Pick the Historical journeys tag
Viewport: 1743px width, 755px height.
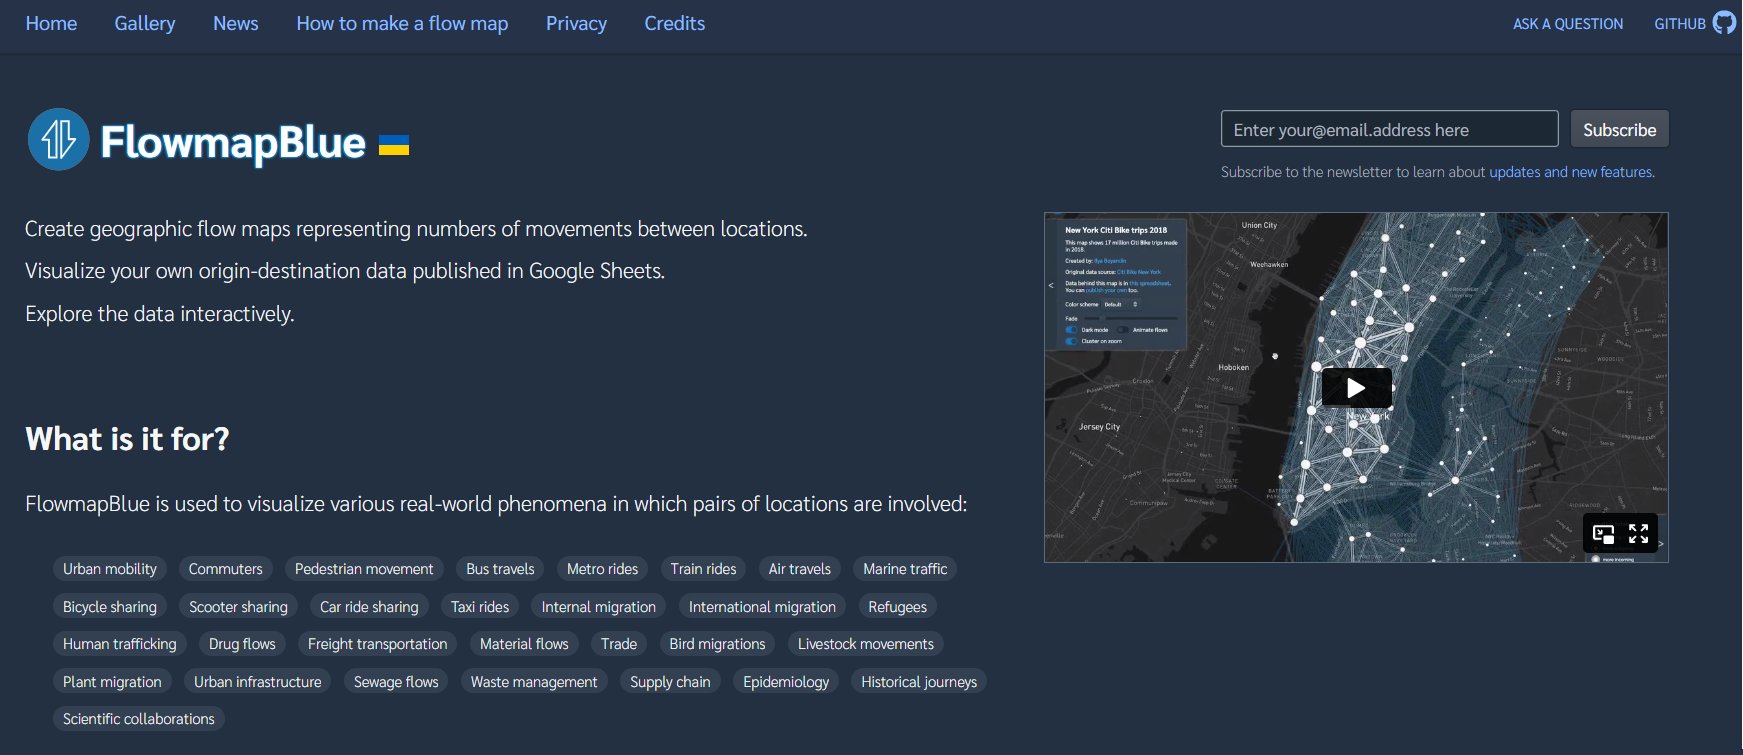[x=919, y=682]
